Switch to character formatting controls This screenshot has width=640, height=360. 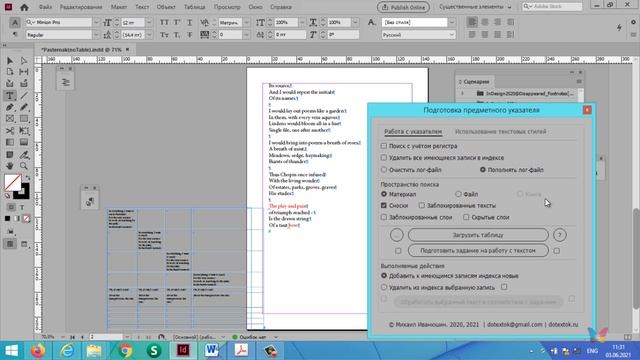[15, 22]
